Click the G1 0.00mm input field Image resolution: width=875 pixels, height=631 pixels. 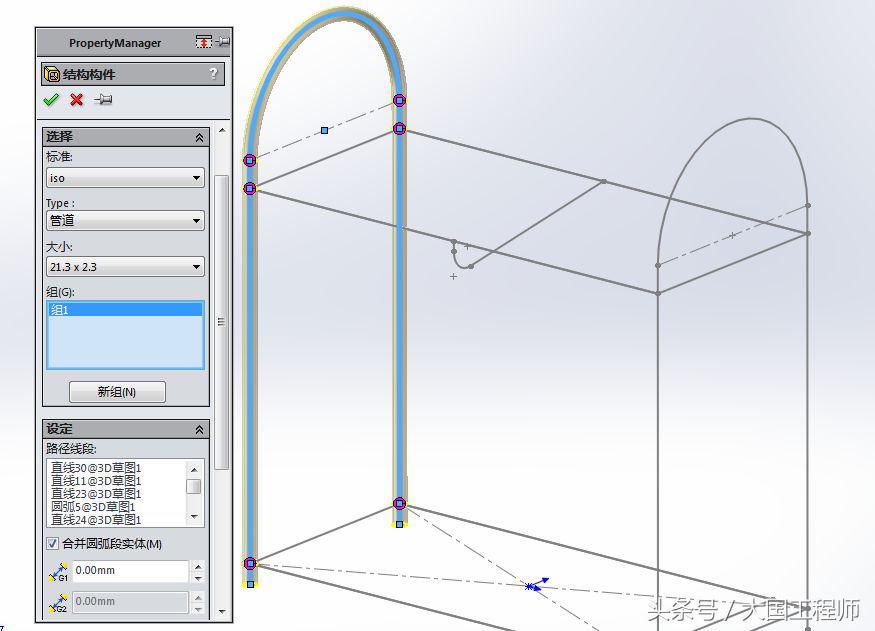(130, 570)
